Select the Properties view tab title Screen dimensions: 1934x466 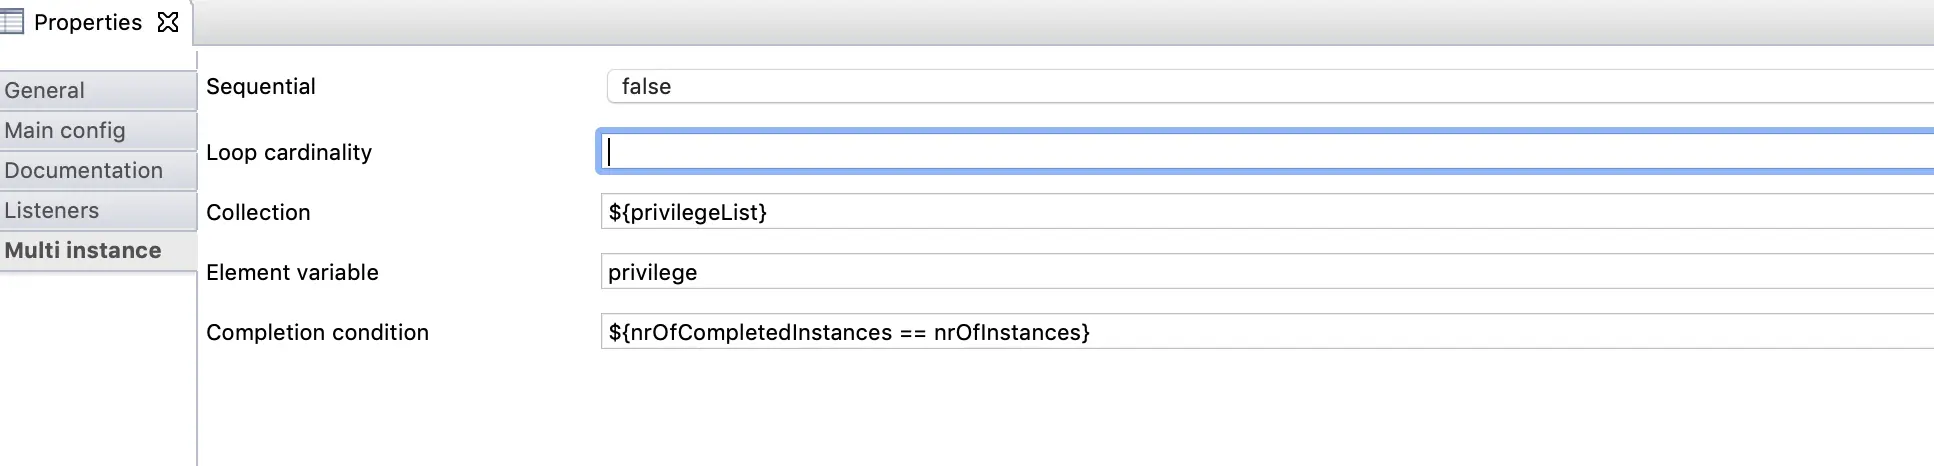coord(88,22)
